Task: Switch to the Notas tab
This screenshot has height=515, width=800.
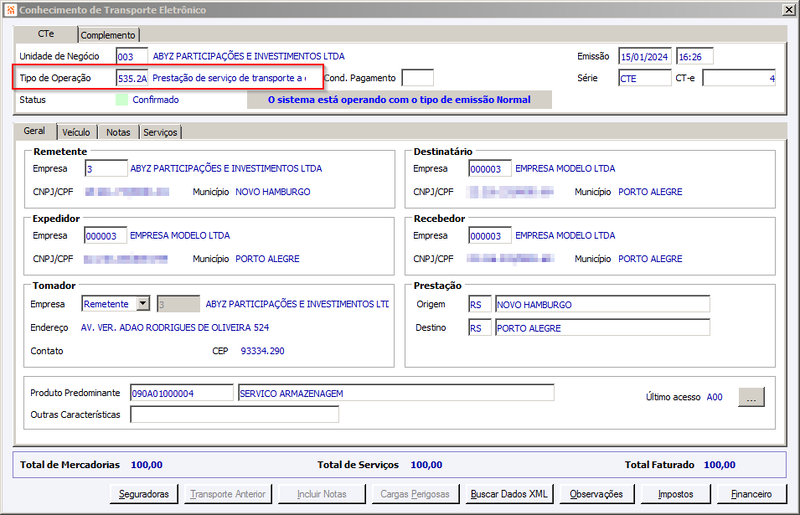Action: (x=118, y=132)
